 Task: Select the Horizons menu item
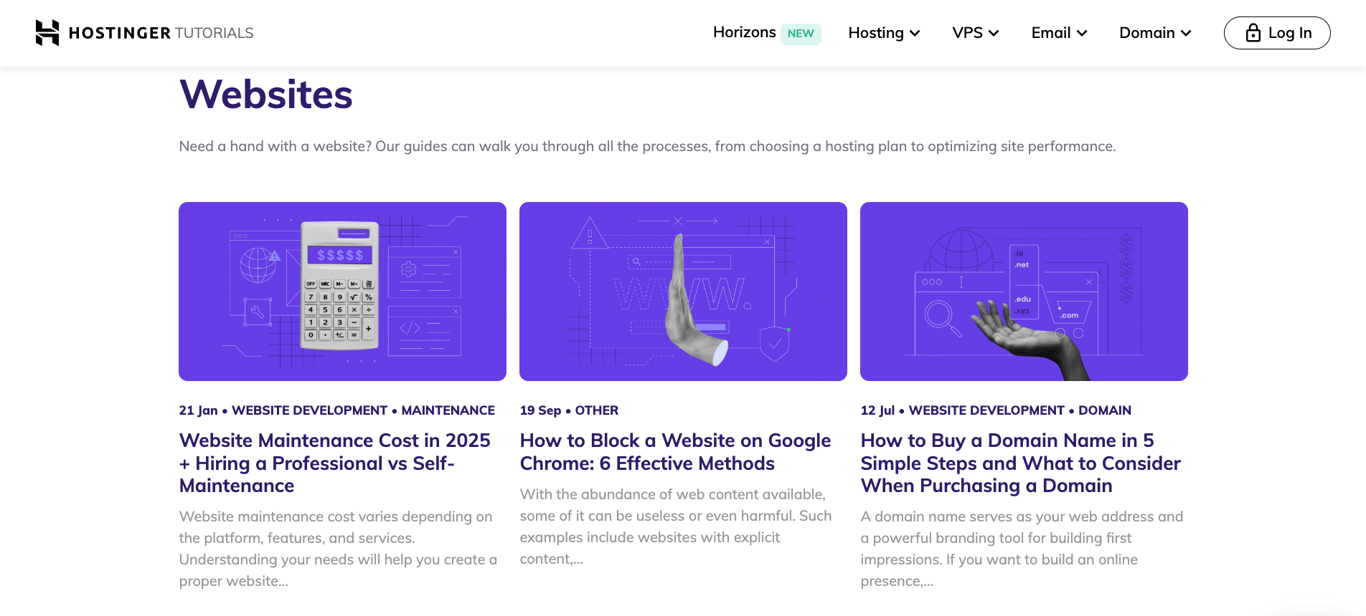coord(744,32)
